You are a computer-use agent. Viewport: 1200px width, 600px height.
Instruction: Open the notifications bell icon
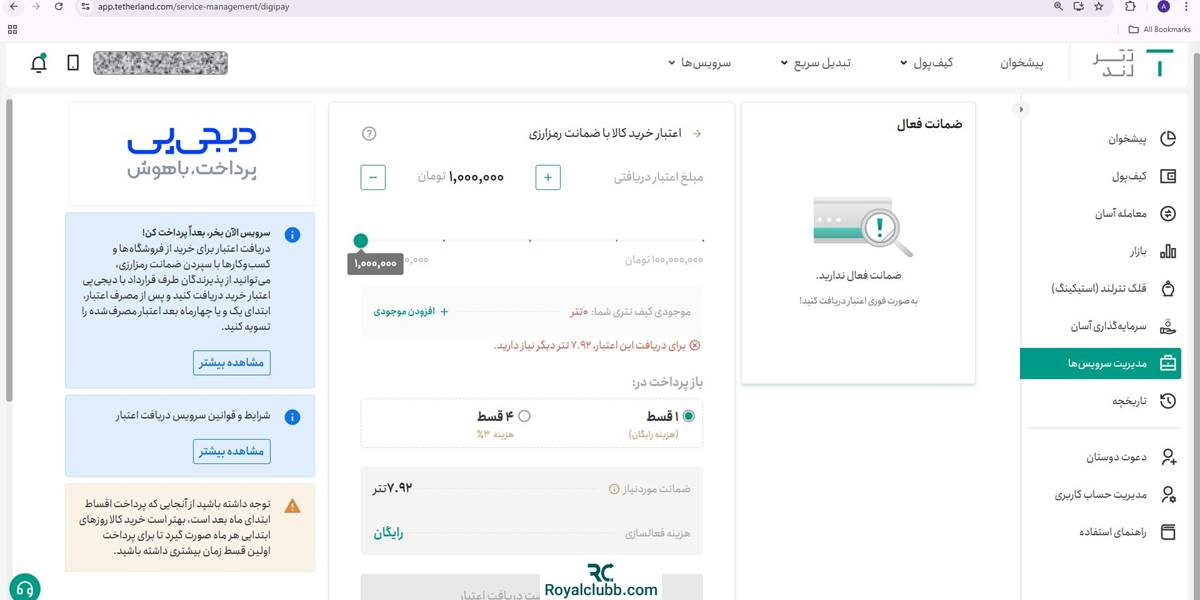pos(39,63)
